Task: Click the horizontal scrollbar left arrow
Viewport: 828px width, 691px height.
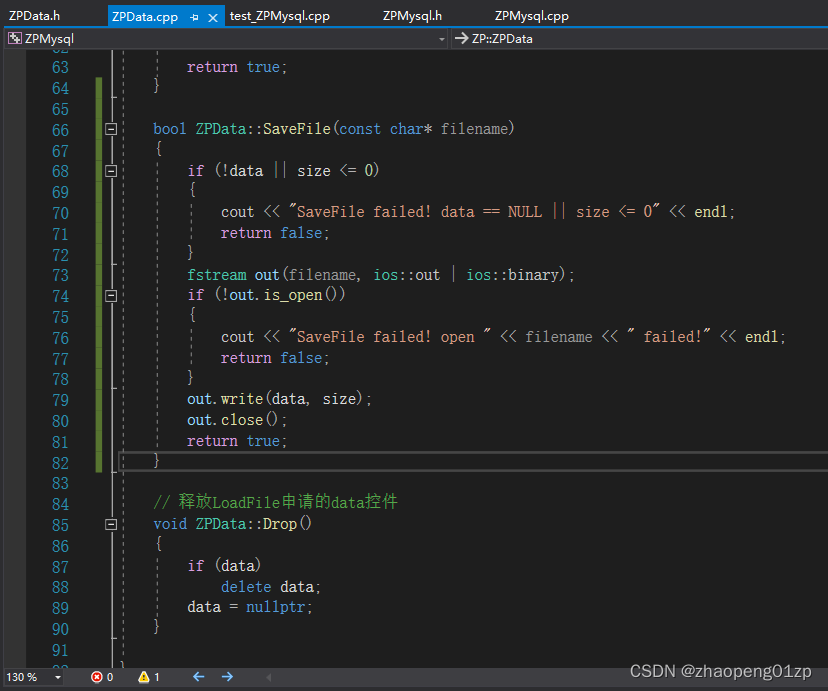Action: (x=269, y=677)
